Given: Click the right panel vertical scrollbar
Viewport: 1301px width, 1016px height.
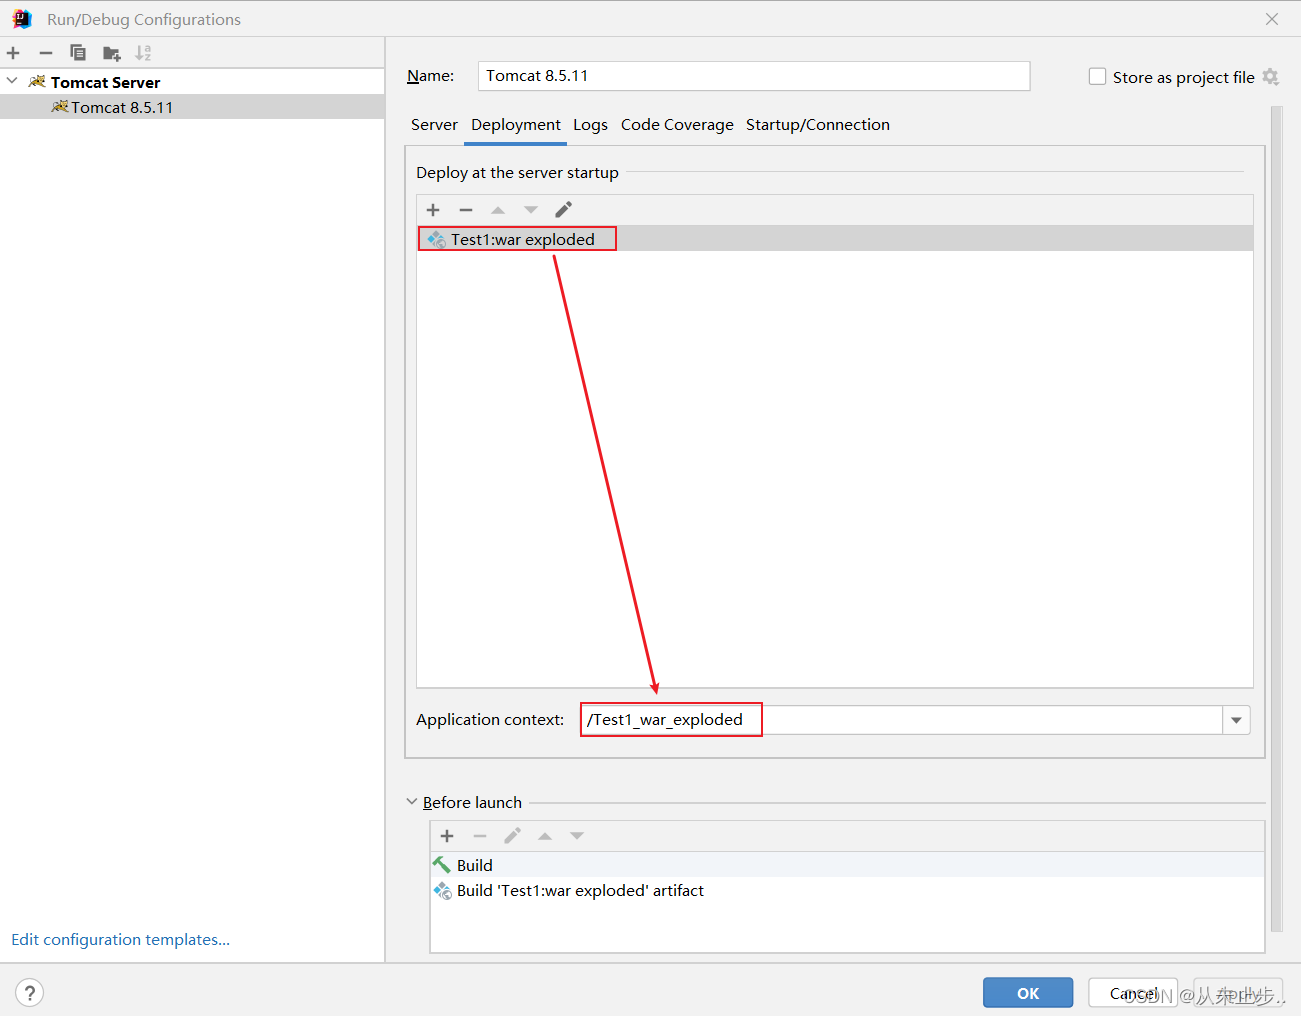Looking at the screenshot, I should 1276,520.
